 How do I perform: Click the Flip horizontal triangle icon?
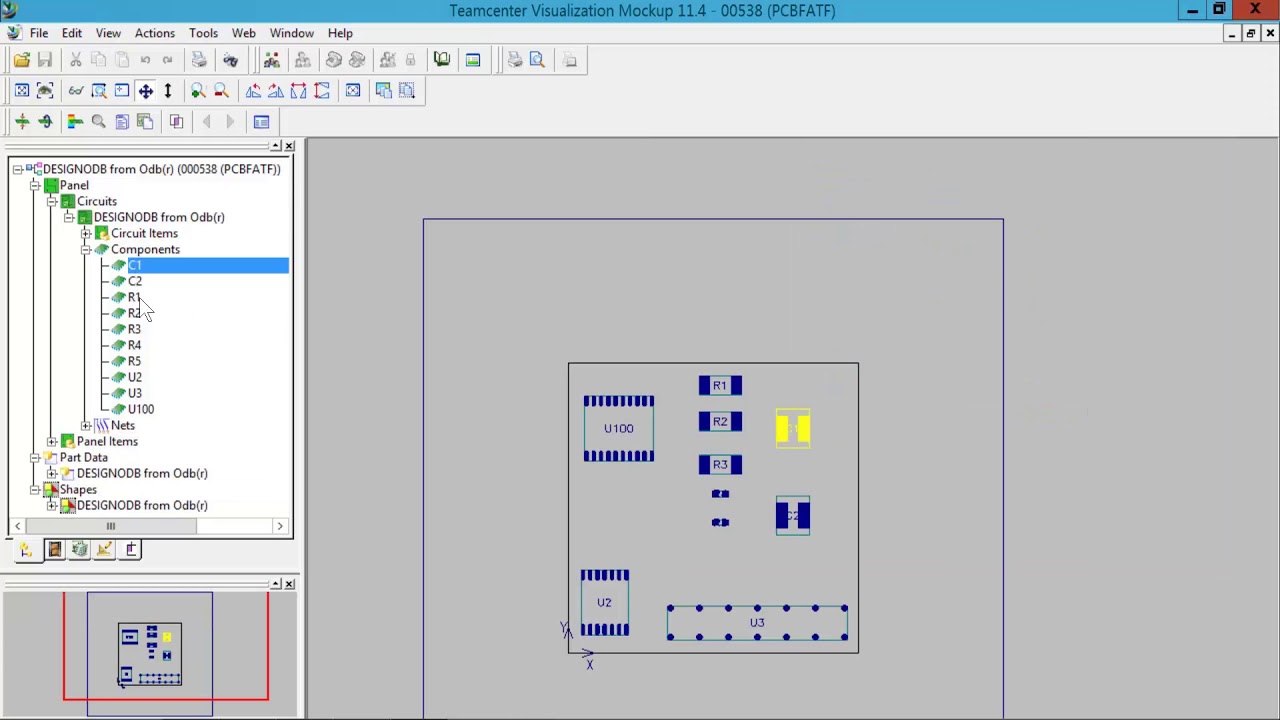coord(298,91)
